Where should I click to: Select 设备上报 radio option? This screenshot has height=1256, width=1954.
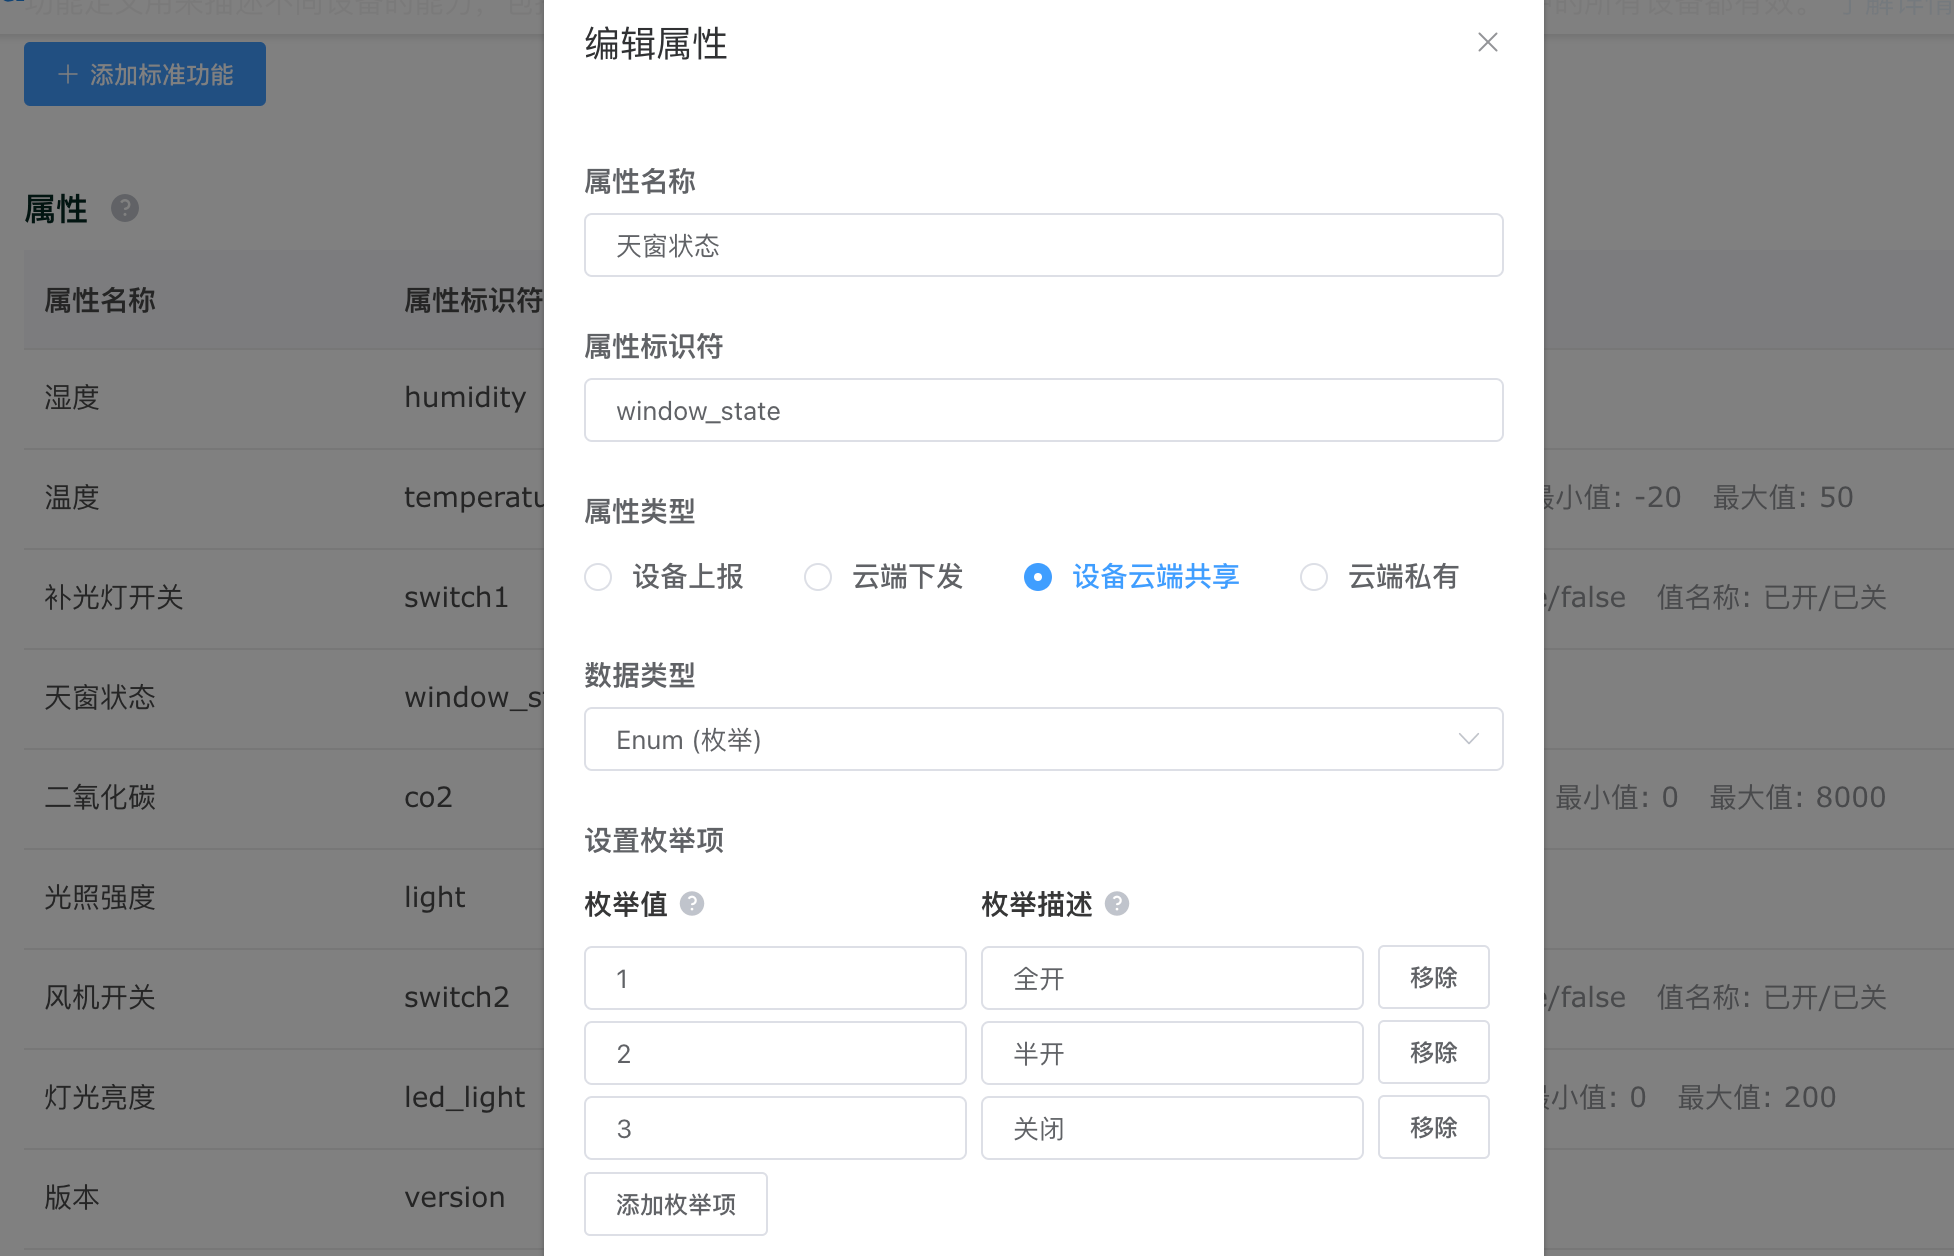(x=598, y=577)
